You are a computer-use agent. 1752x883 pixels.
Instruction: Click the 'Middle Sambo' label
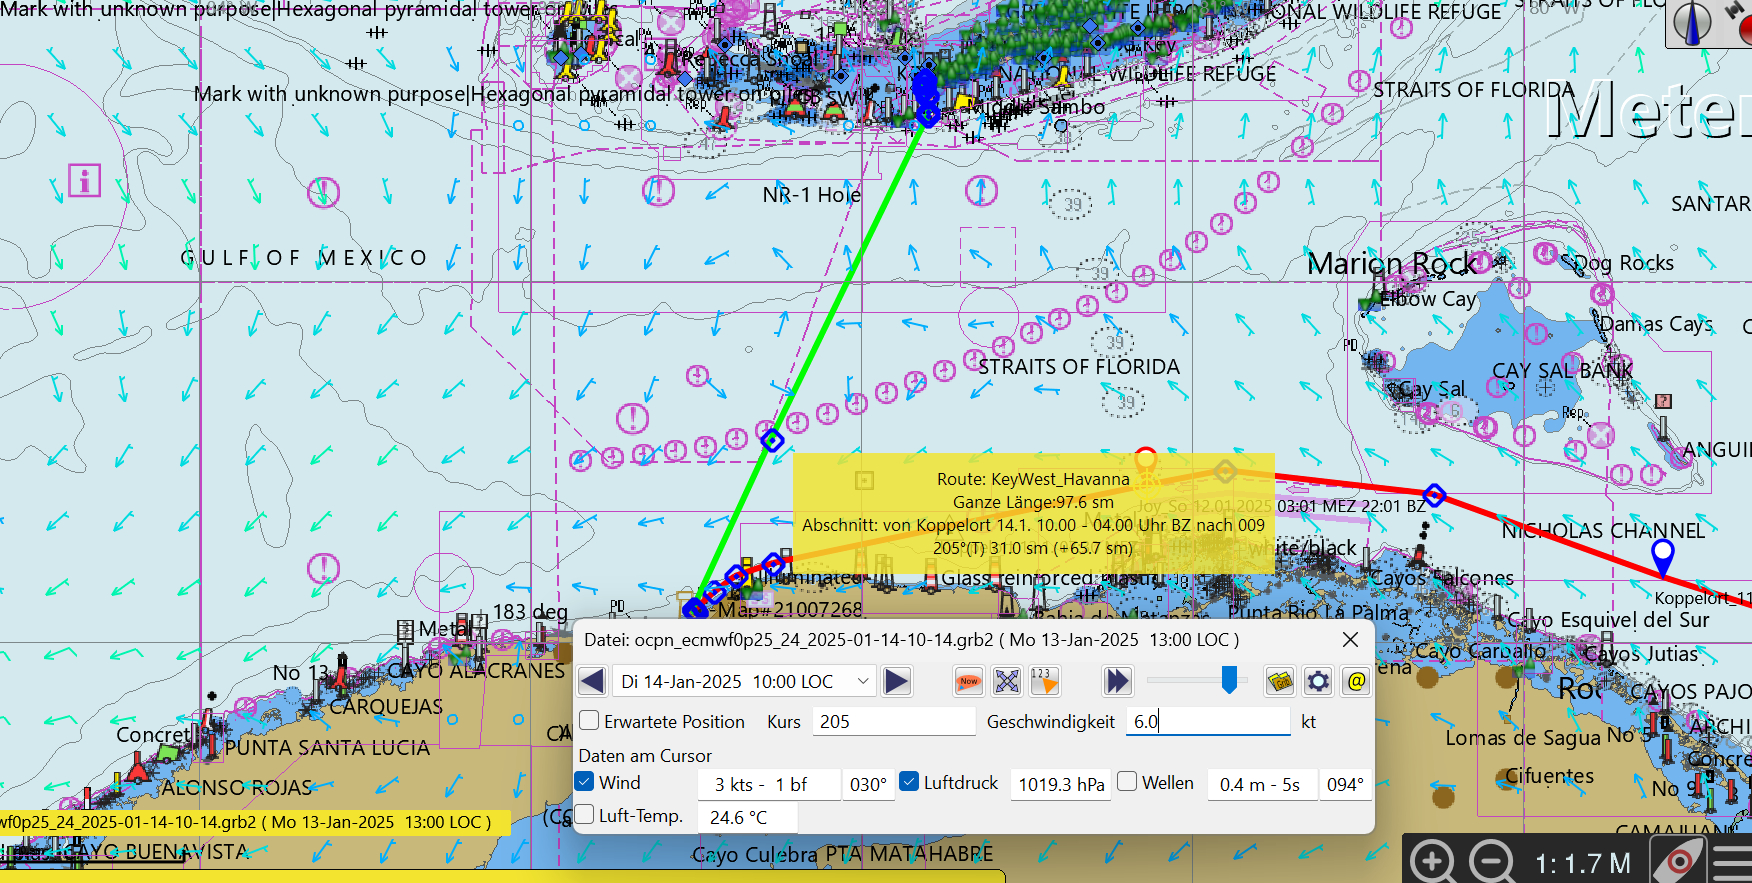1038,107
